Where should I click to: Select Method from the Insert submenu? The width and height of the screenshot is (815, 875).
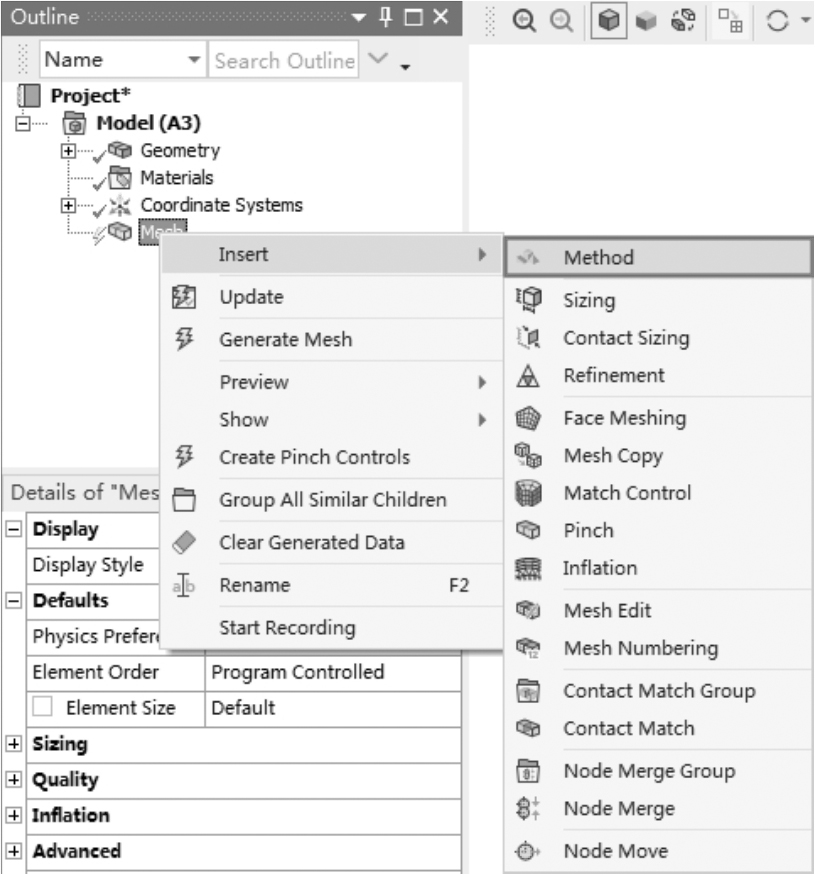(x=598, y=257)
